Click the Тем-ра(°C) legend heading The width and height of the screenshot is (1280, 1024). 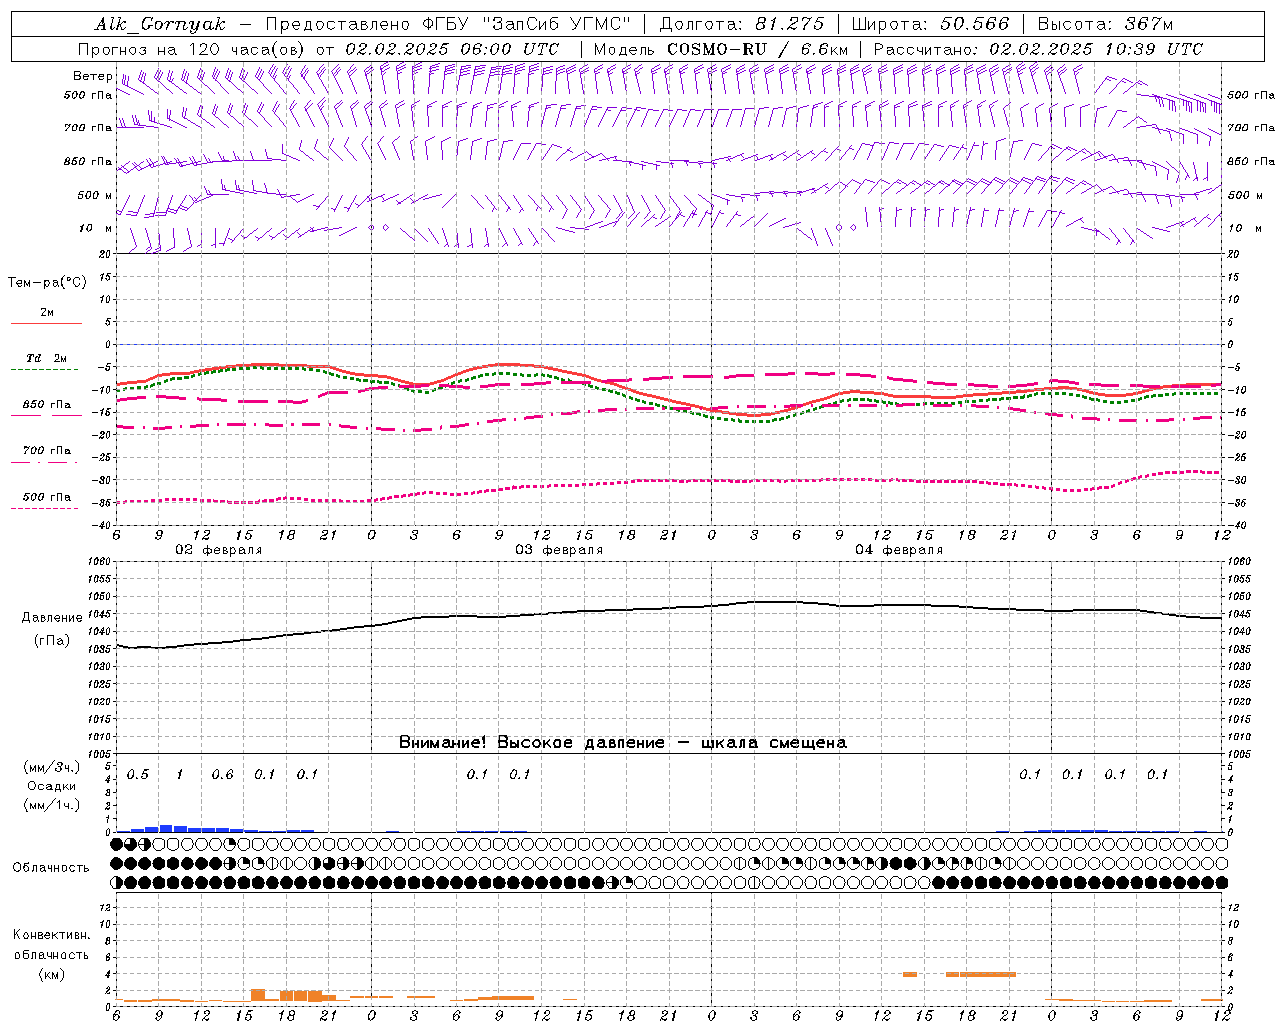coord(47,283)
